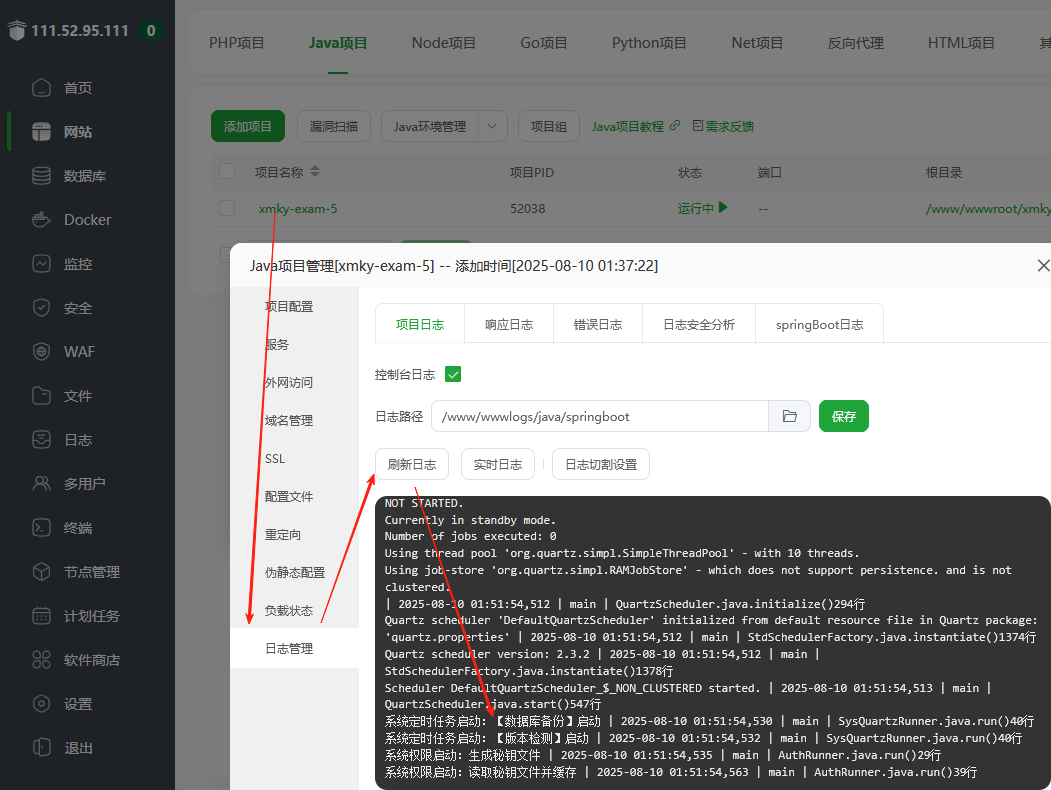Switch to the Go项目 tab
The width and height of the screenshot is (1051, 790).
[x=544, y=43]
